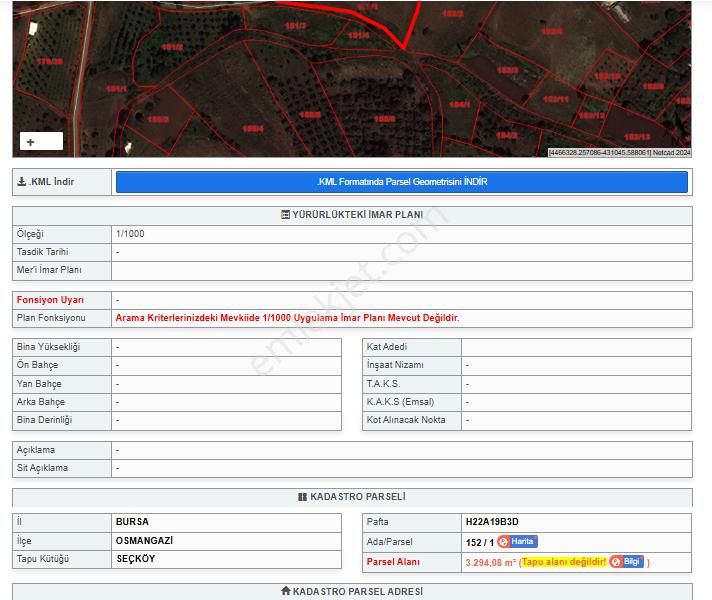Click the Kadastro Parseli header grid icon
The image size is (712, 600).
[302, 497]
